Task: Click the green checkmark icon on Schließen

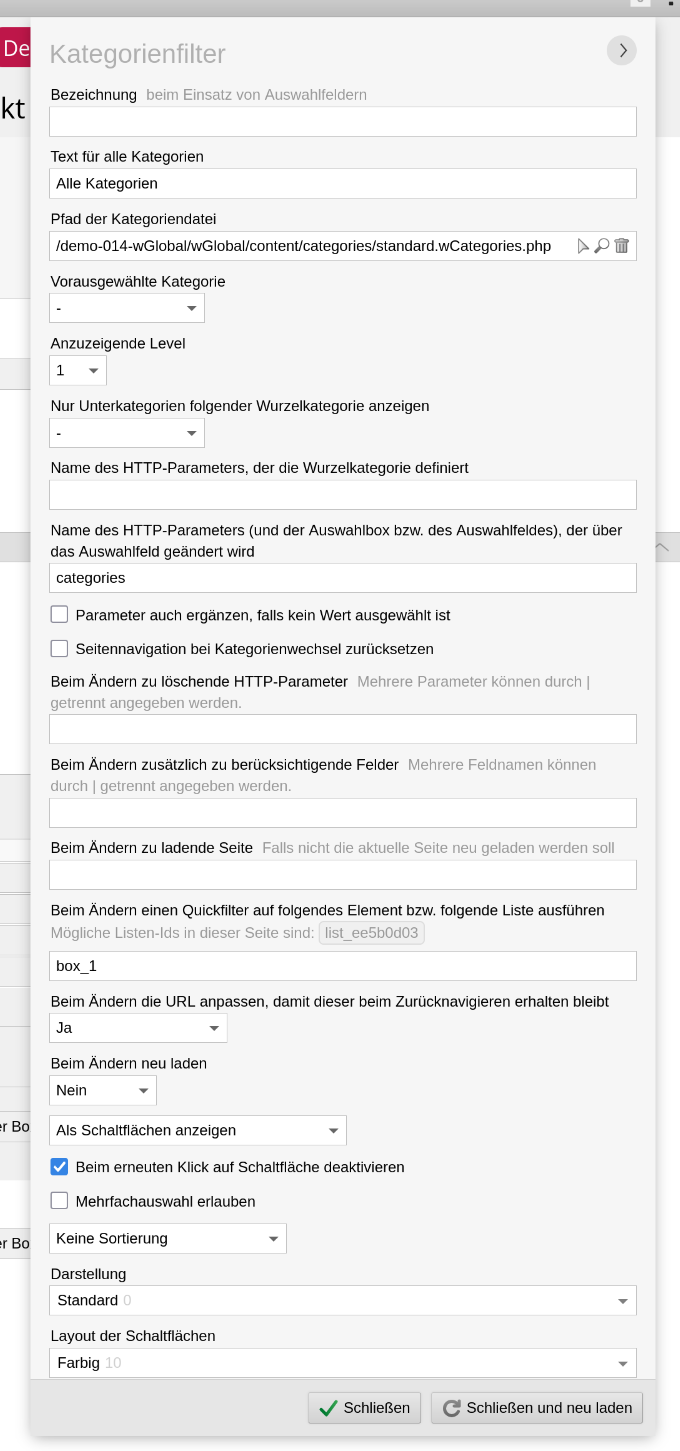Action: (x=330, y=1407)
